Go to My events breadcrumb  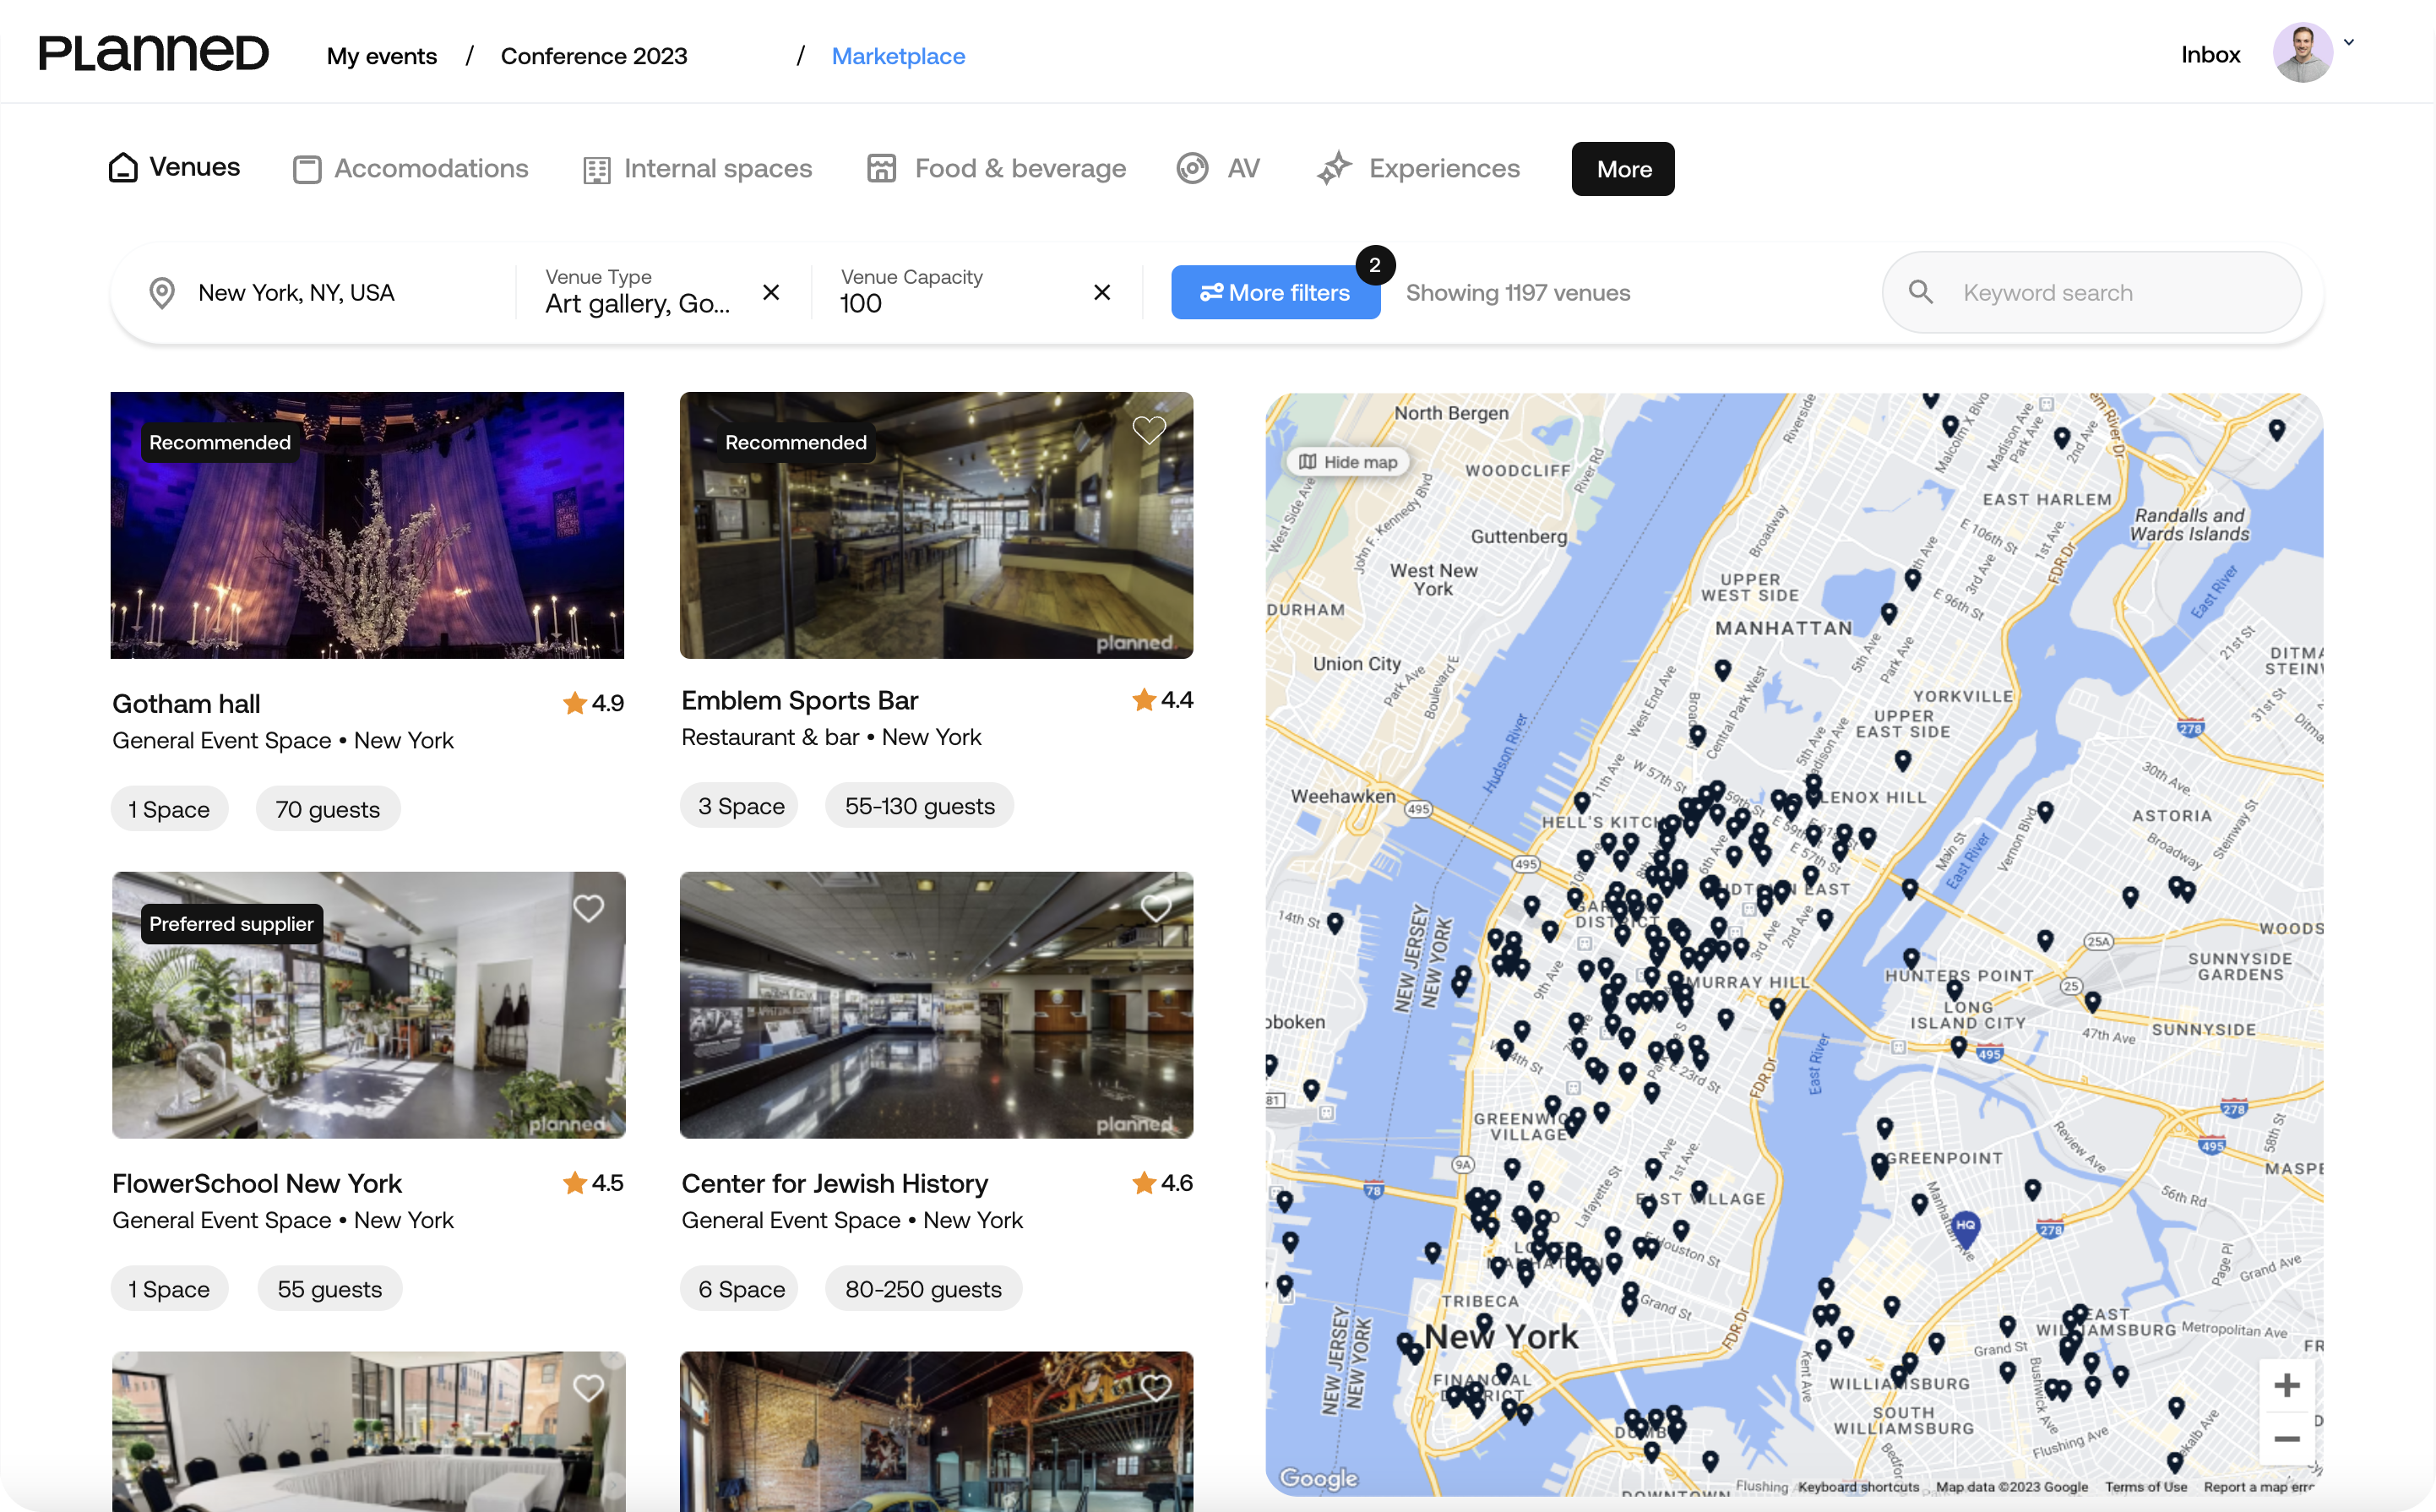381,56
